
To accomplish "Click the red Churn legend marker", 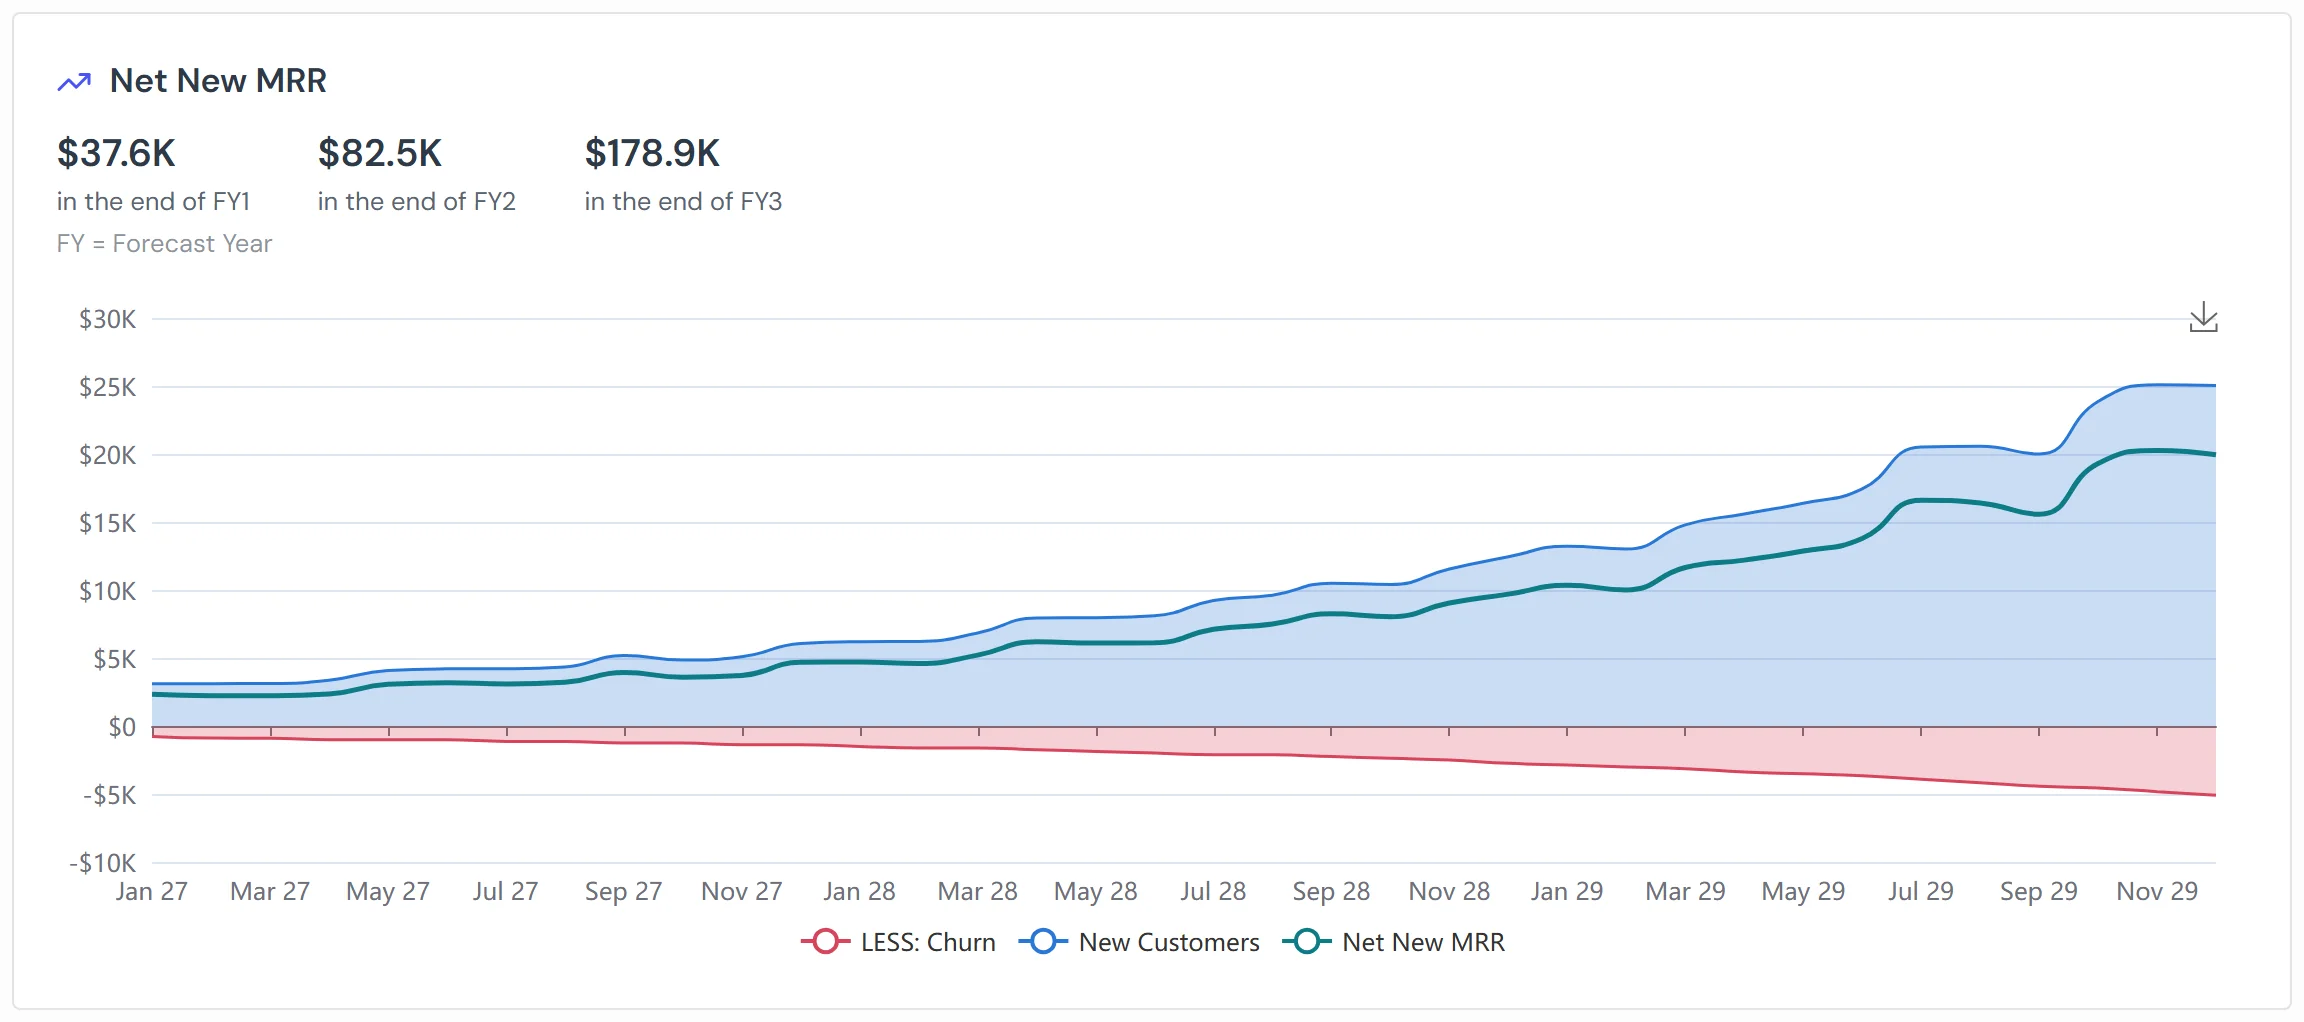I will pos(825,942).
